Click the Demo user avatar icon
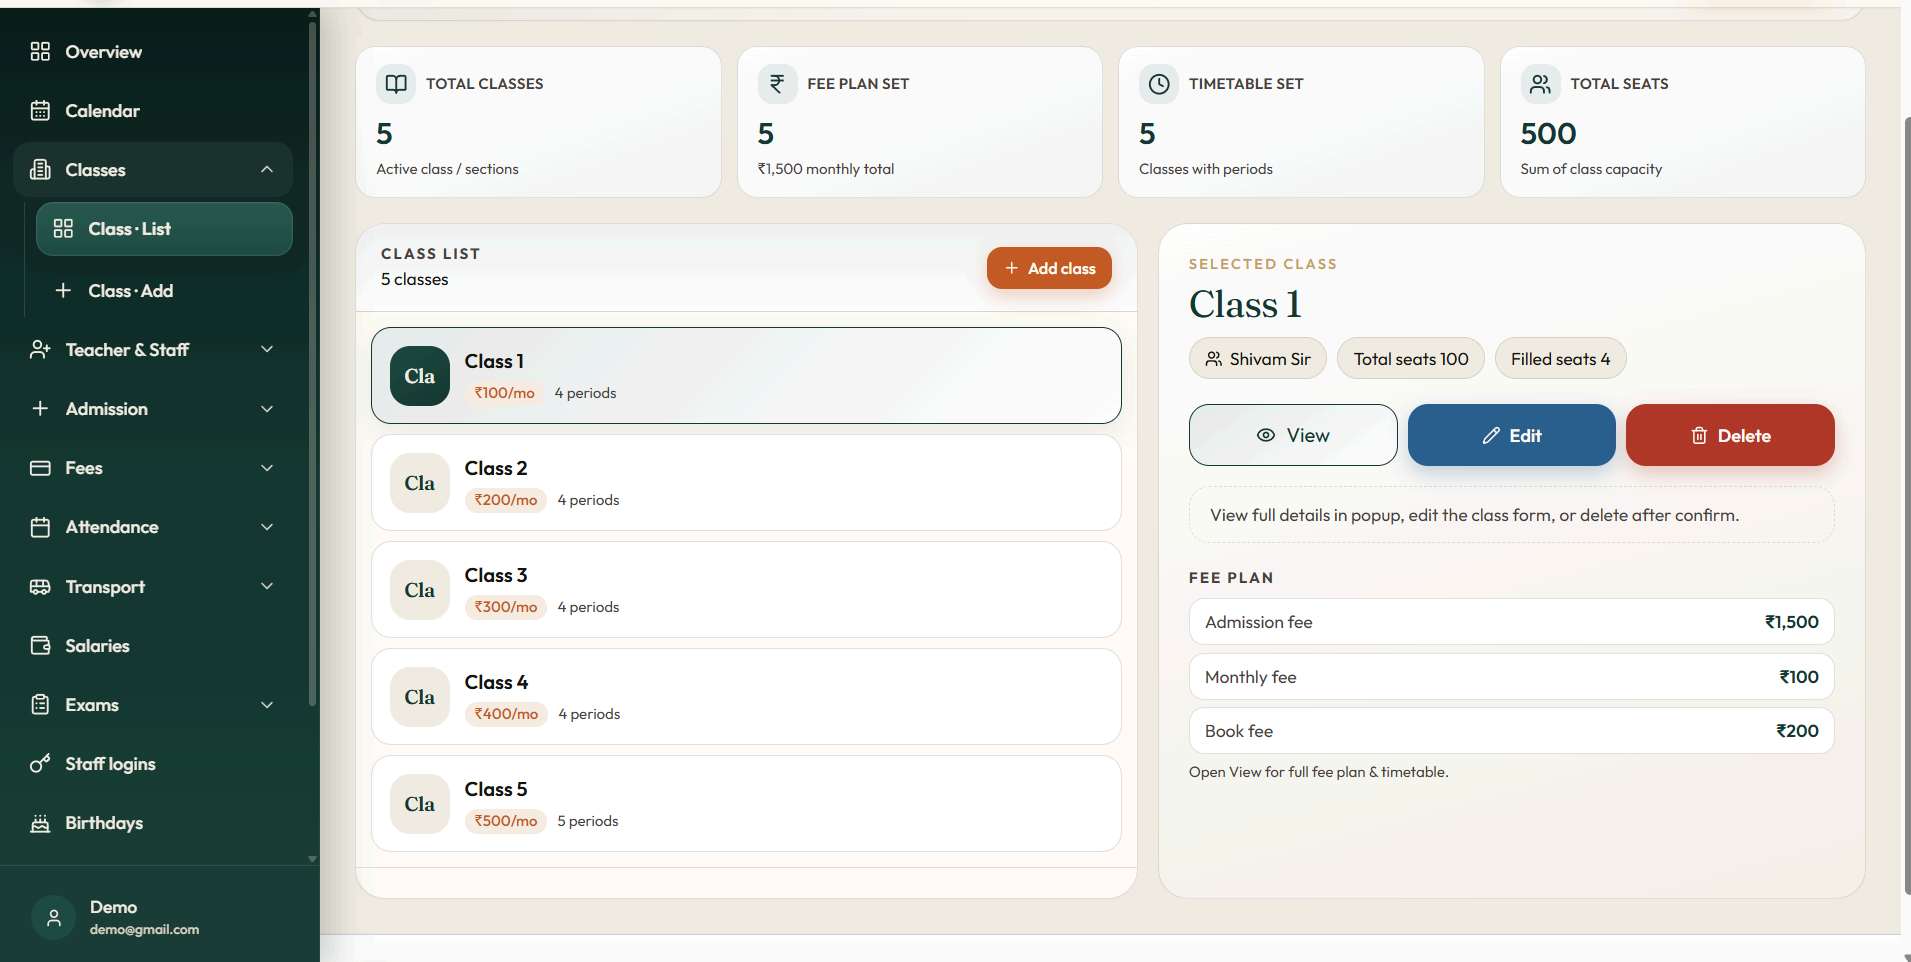 (x=54, y=917)
